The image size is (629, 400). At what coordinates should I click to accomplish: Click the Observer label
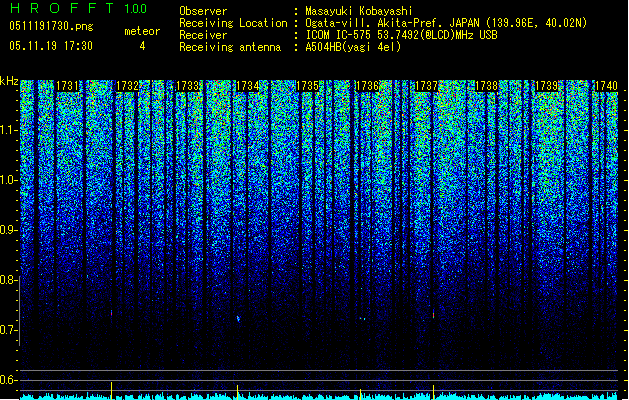pyautogui.click(x=203, y=11)
